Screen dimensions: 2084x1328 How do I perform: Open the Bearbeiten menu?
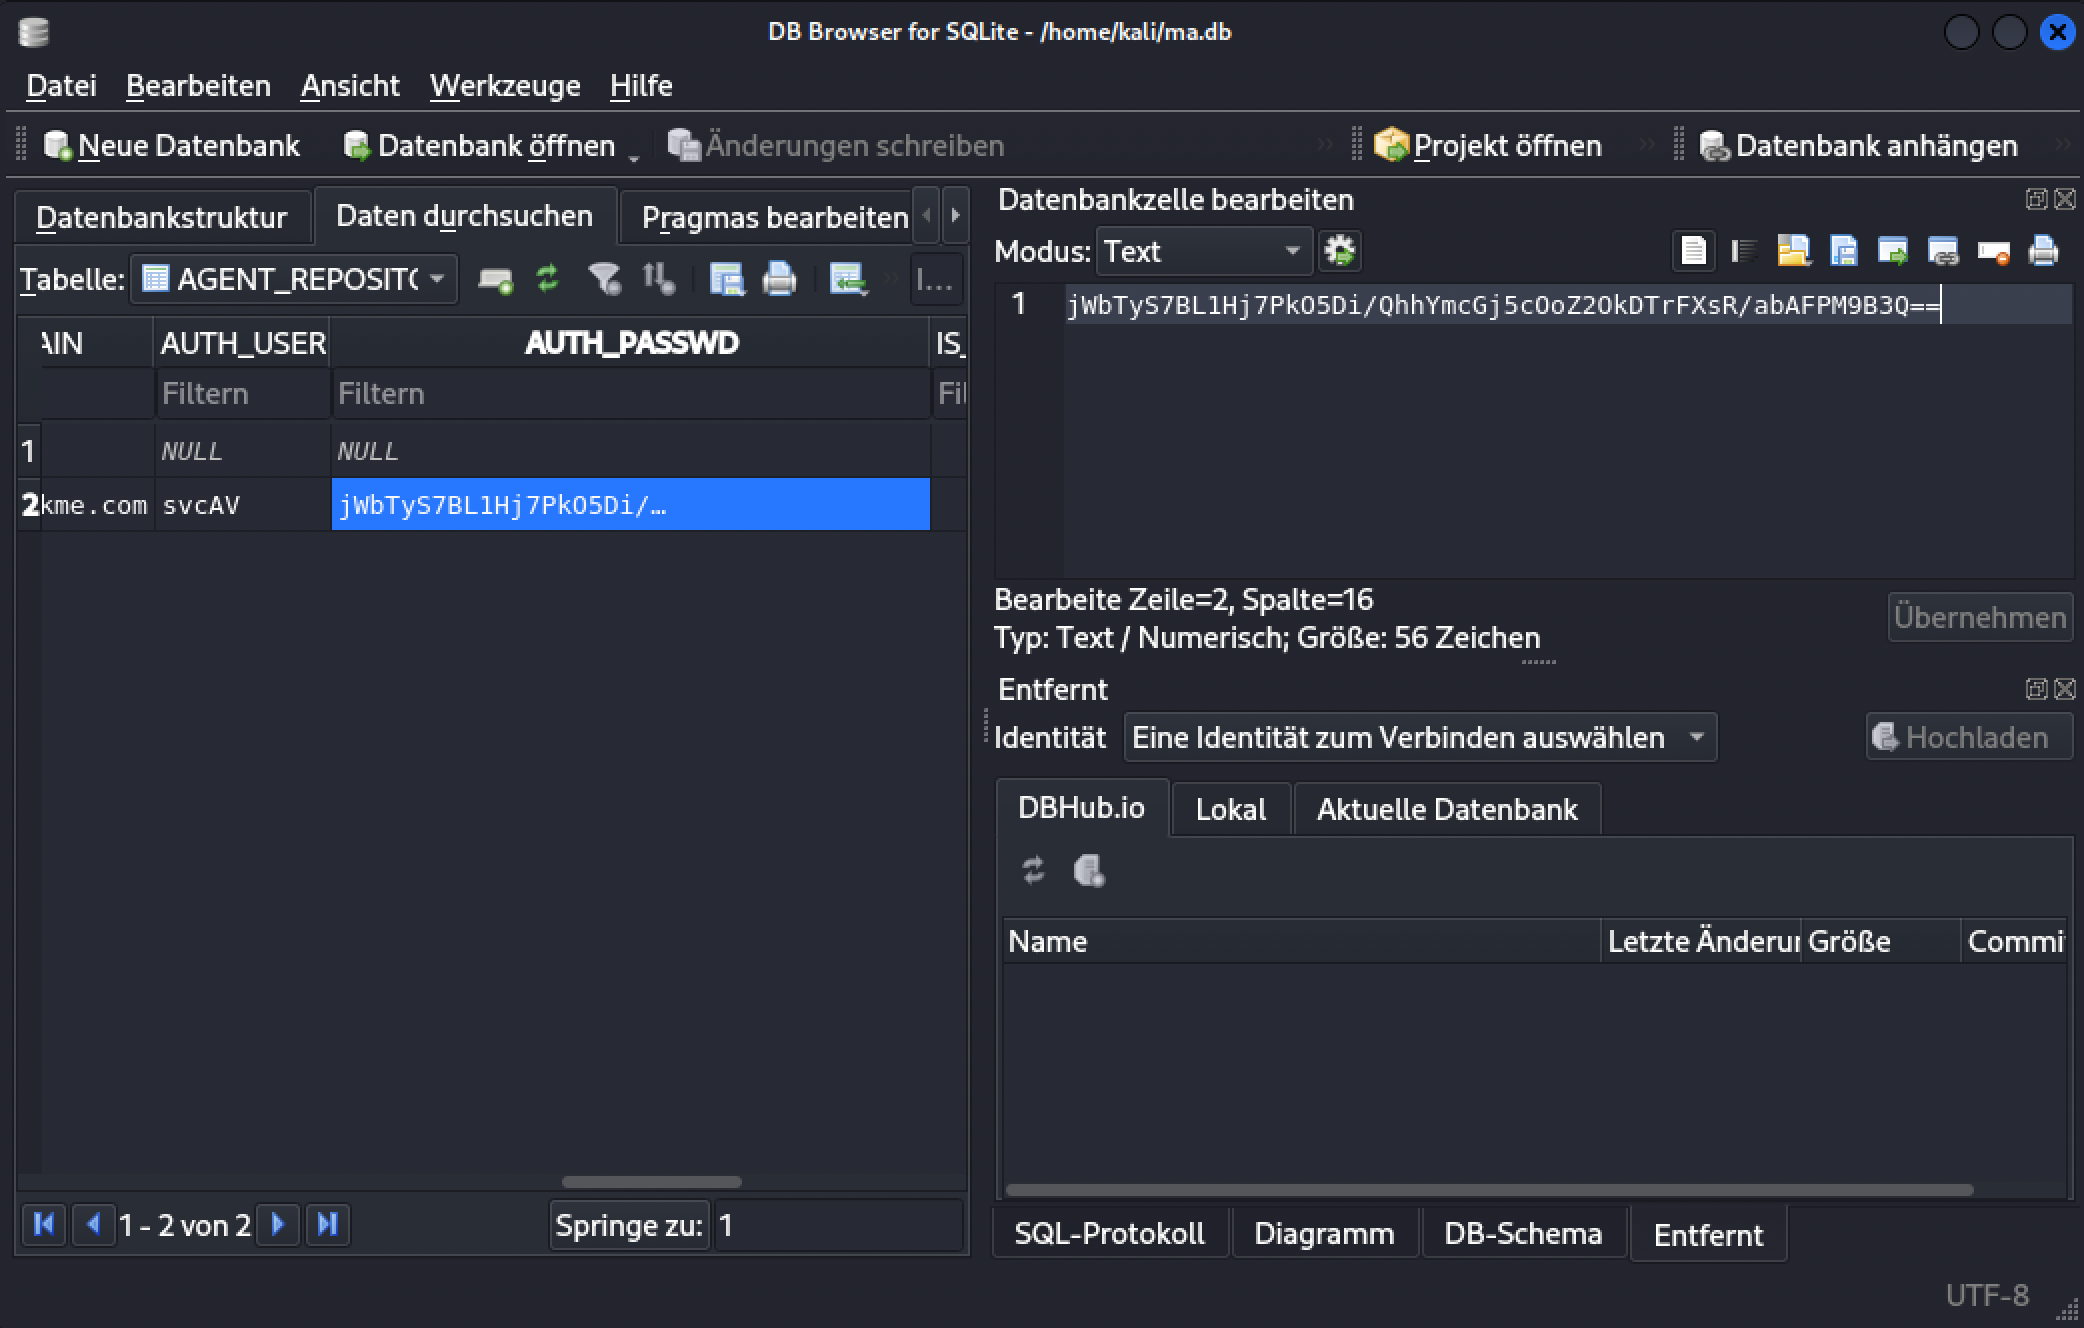tap(198, 86)
